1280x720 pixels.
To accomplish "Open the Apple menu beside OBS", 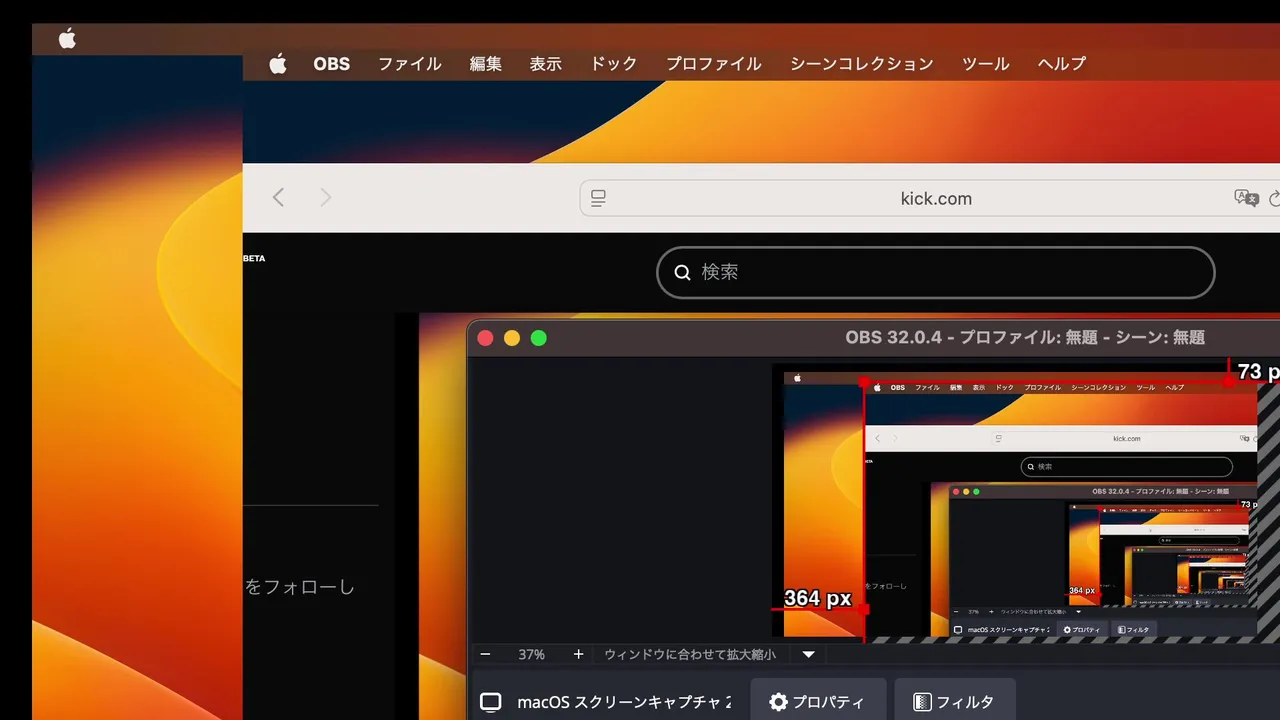I will (x=278, y=64).
